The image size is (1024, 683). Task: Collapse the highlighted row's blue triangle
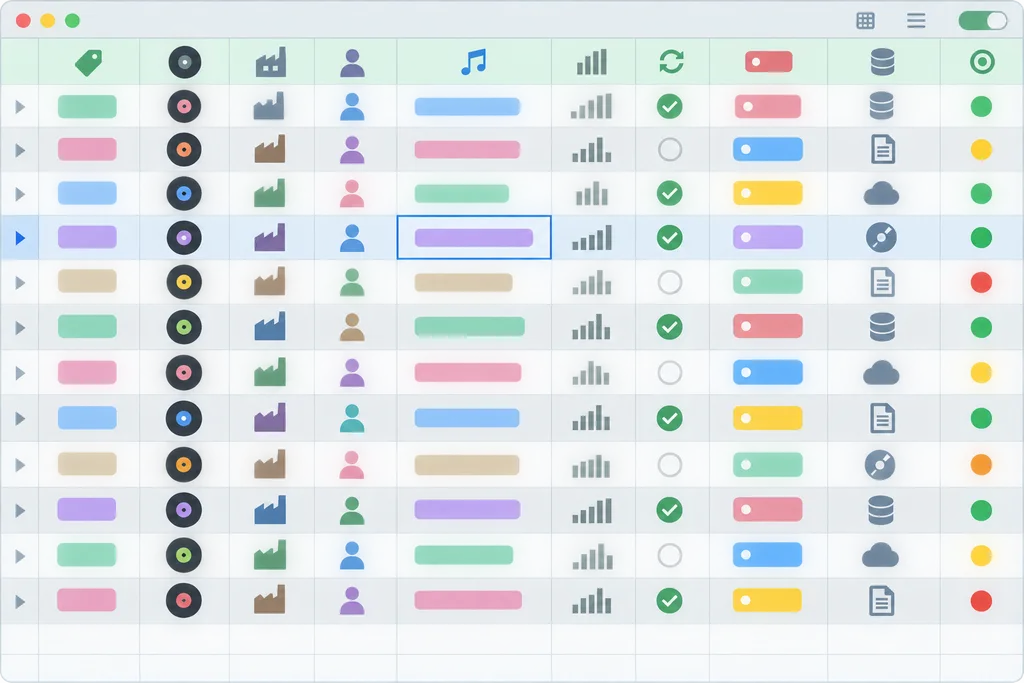(20, 238)
